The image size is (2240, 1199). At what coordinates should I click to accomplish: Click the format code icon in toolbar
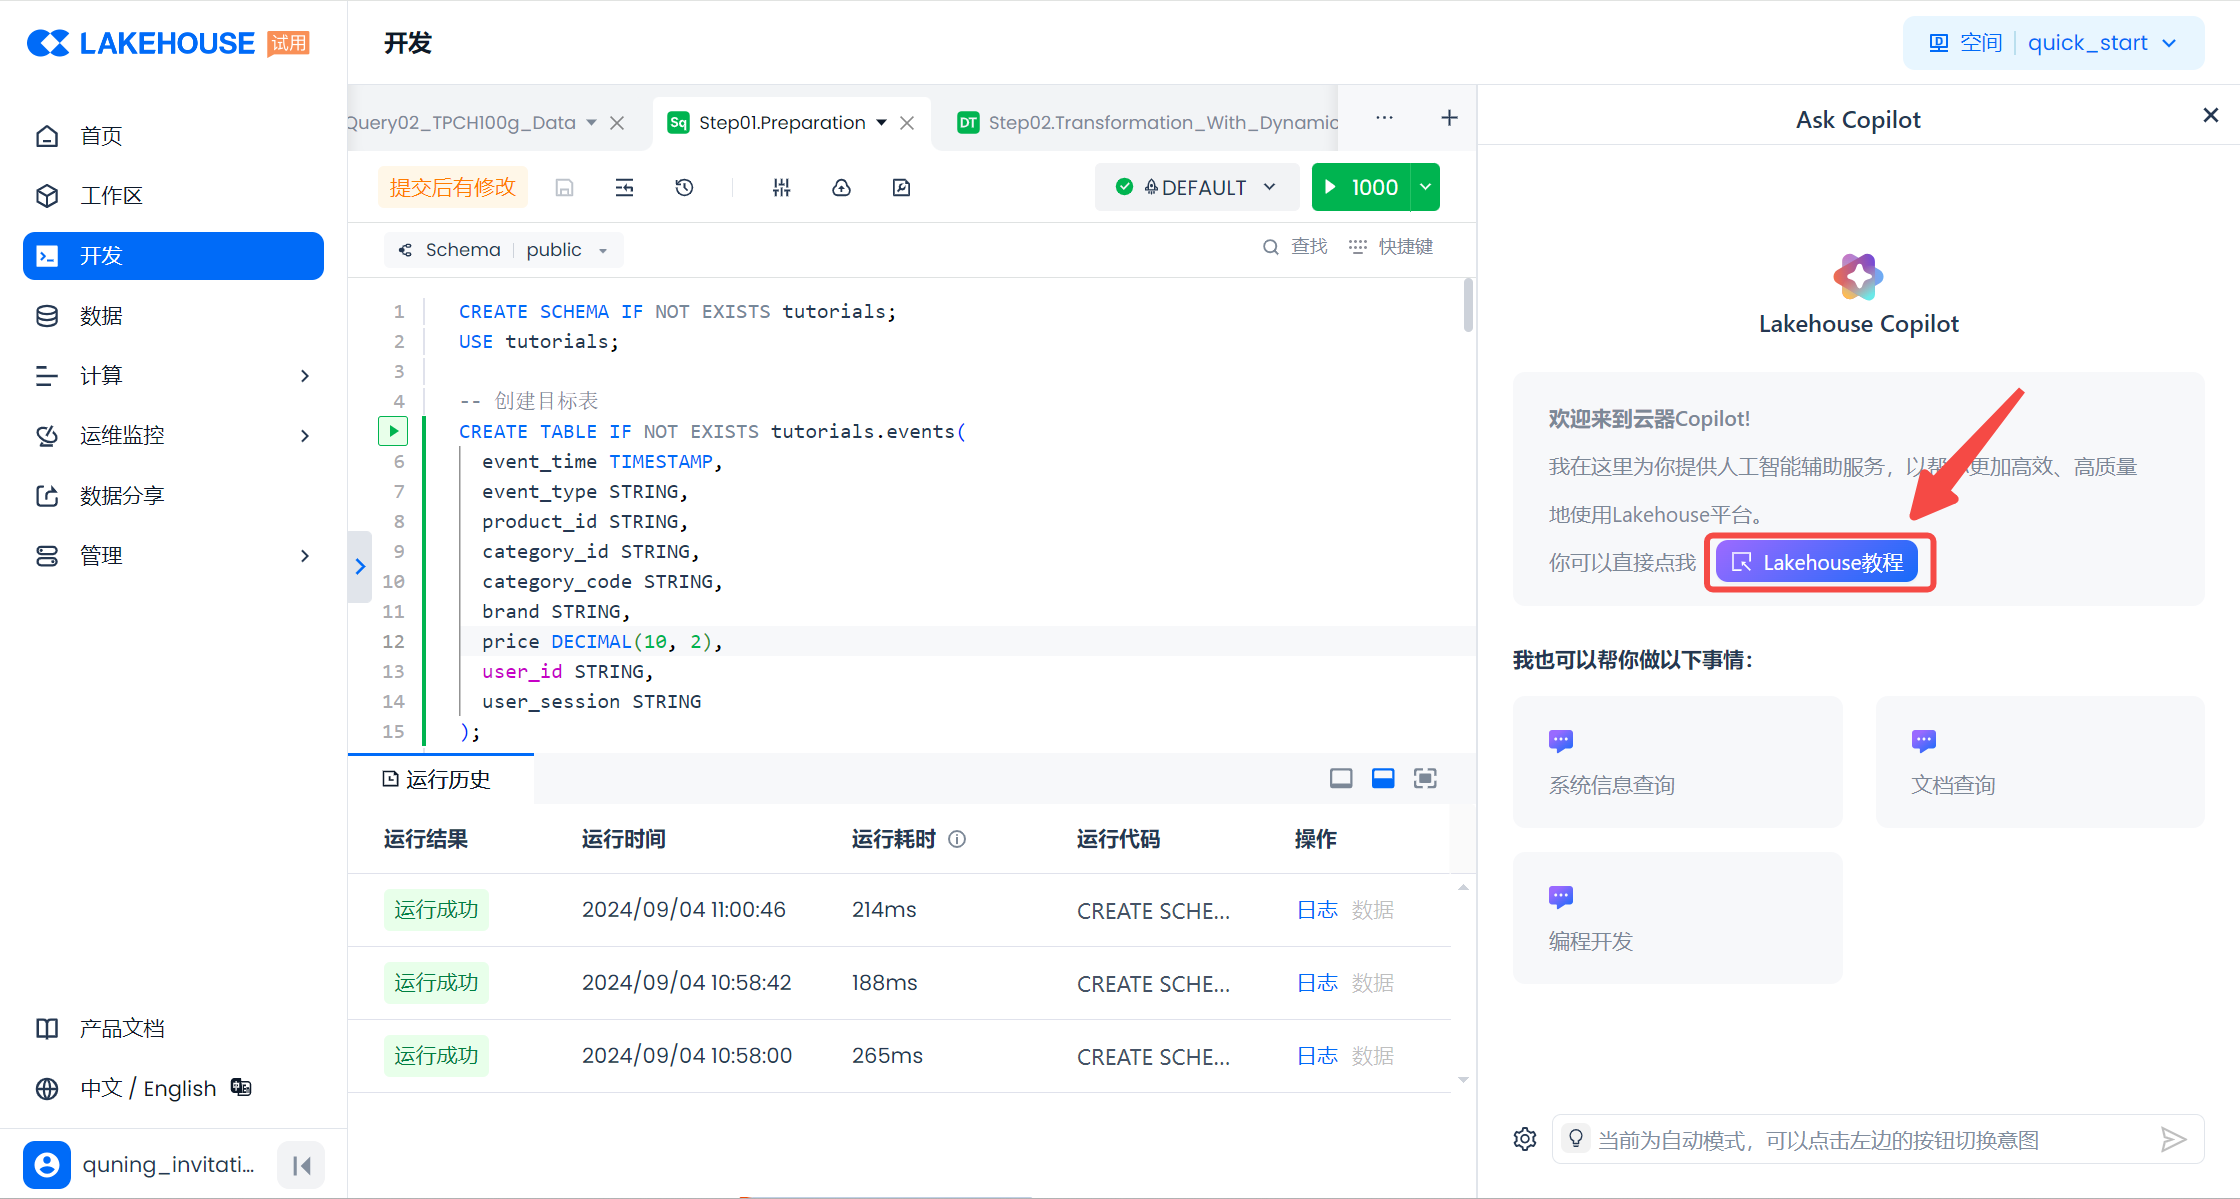[624, 188]
